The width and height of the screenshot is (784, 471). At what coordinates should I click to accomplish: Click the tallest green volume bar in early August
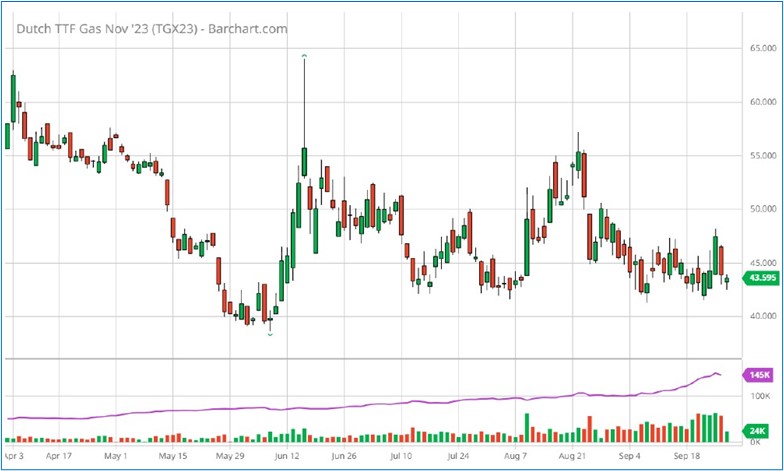click(x=527, y=428)
